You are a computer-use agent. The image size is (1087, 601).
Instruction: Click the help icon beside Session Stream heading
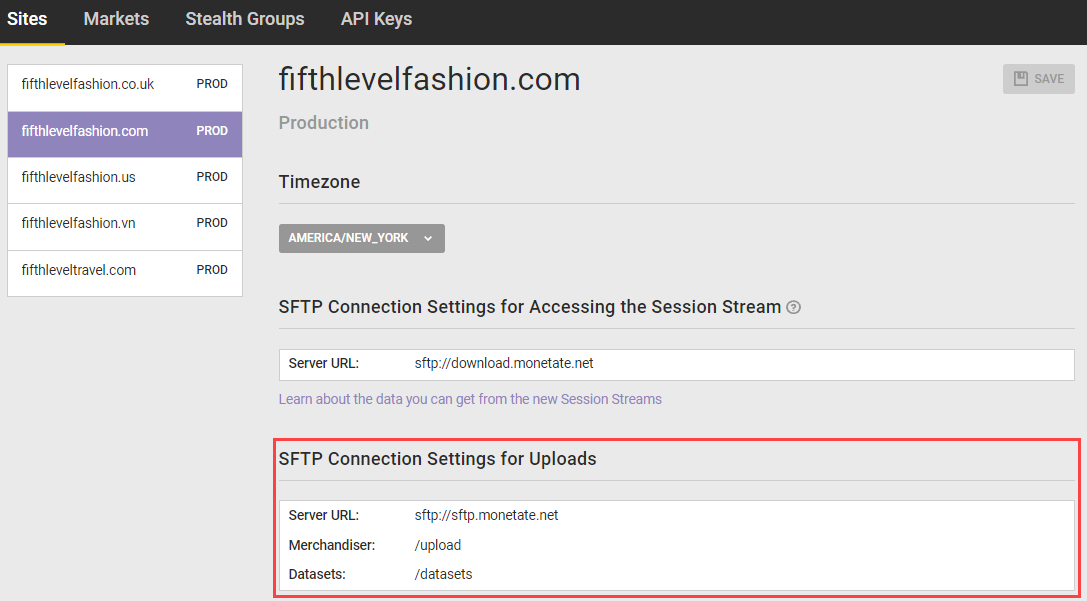click(793, 308)
